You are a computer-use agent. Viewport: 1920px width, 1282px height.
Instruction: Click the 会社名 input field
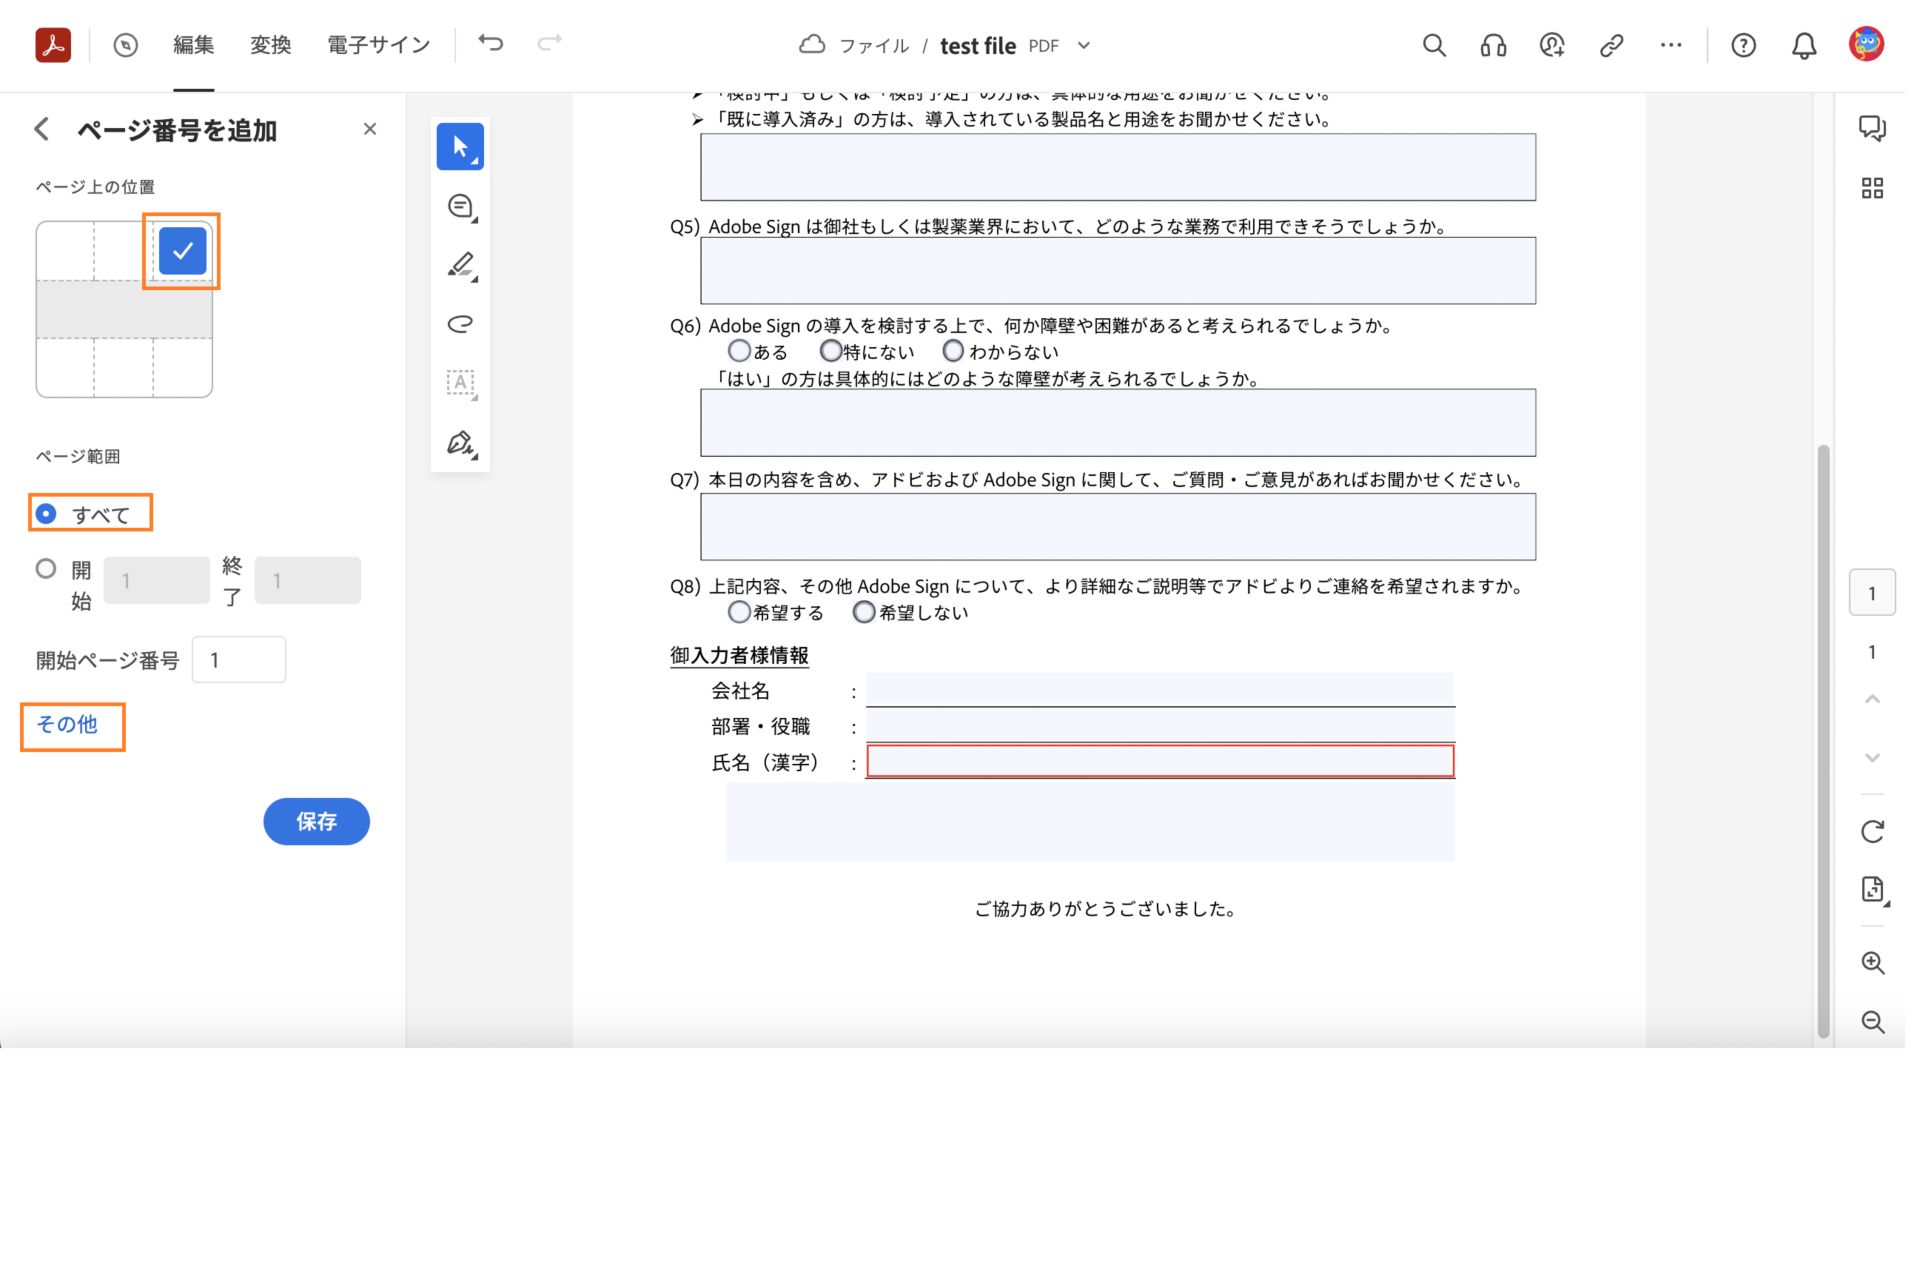[1160, 689]
